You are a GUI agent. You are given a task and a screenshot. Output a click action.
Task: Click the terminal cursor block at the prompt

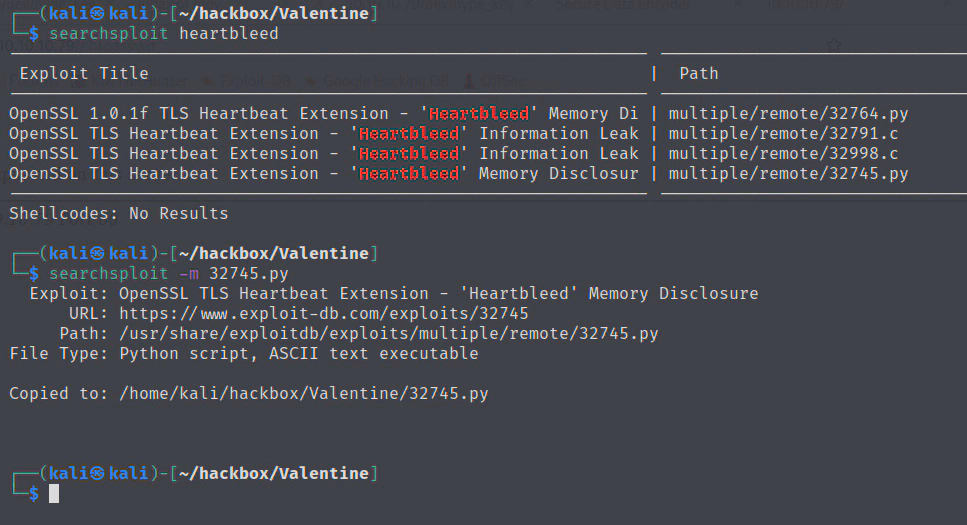point(54,493)
